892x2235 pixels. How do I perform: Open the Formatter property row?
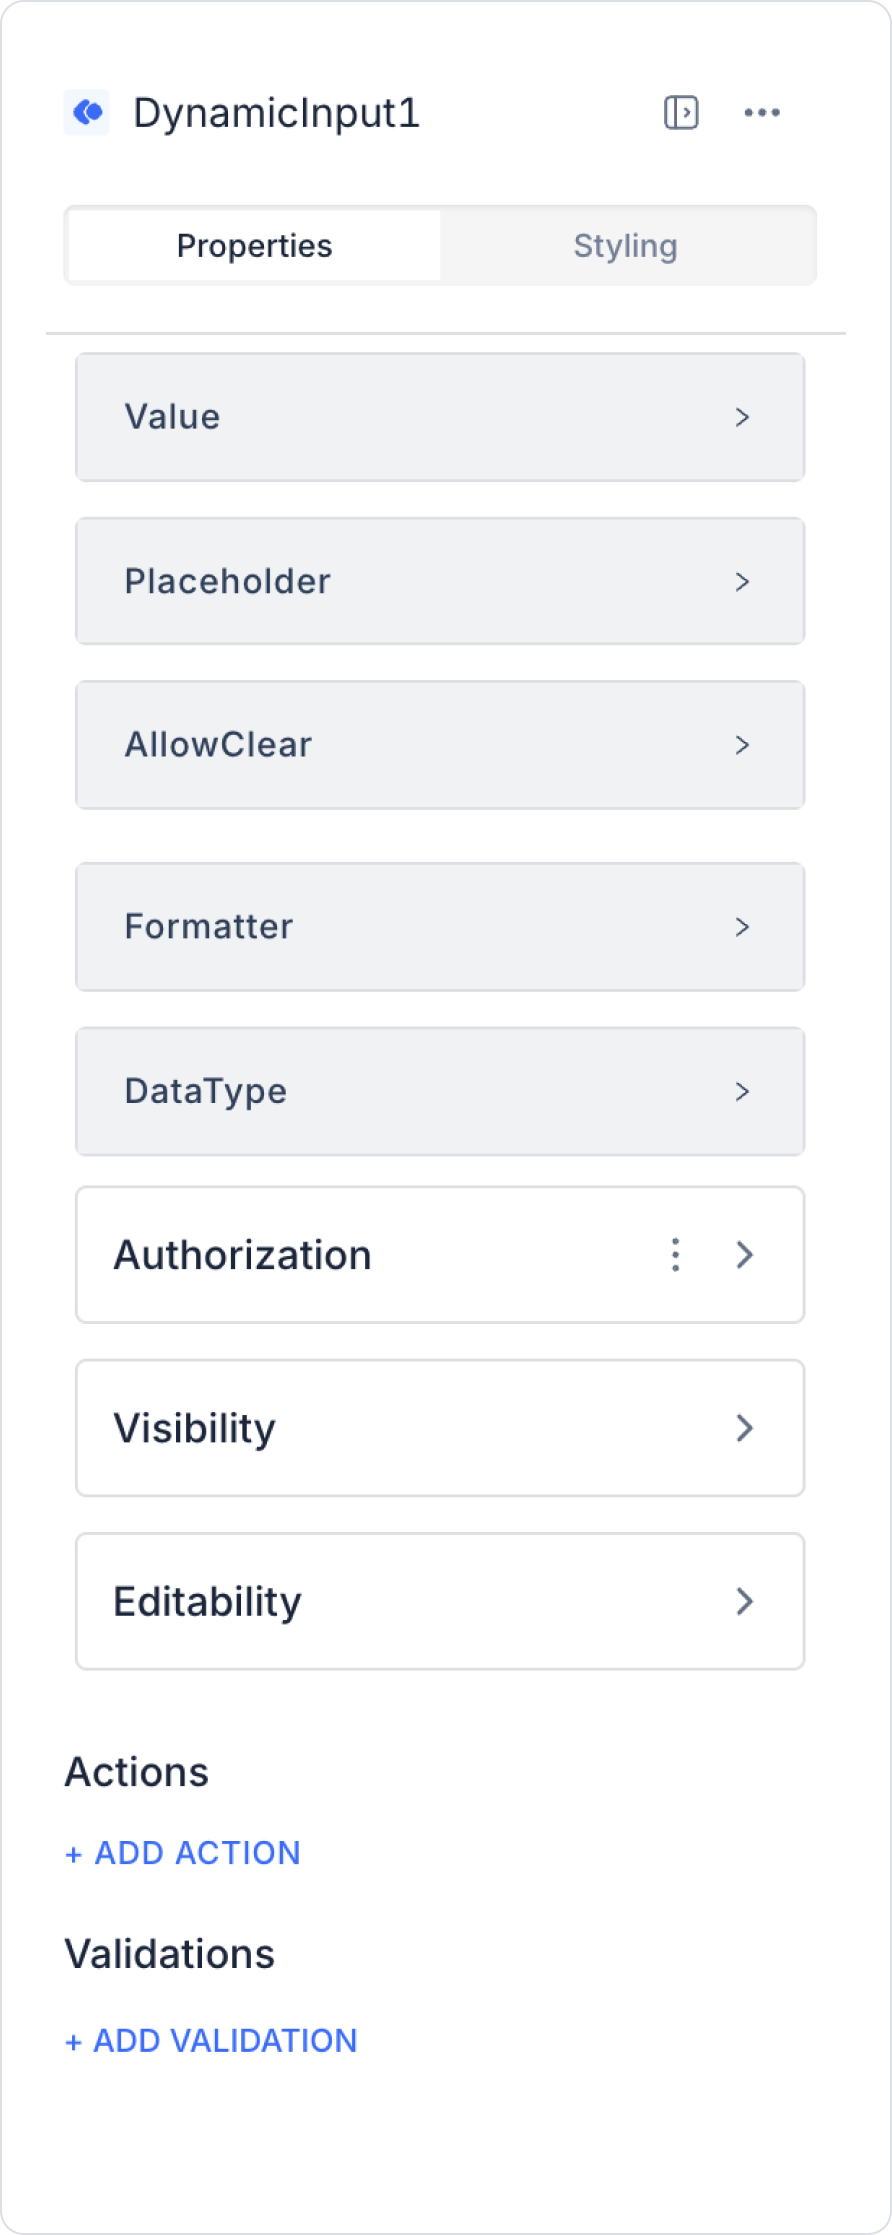click(400, 927)
